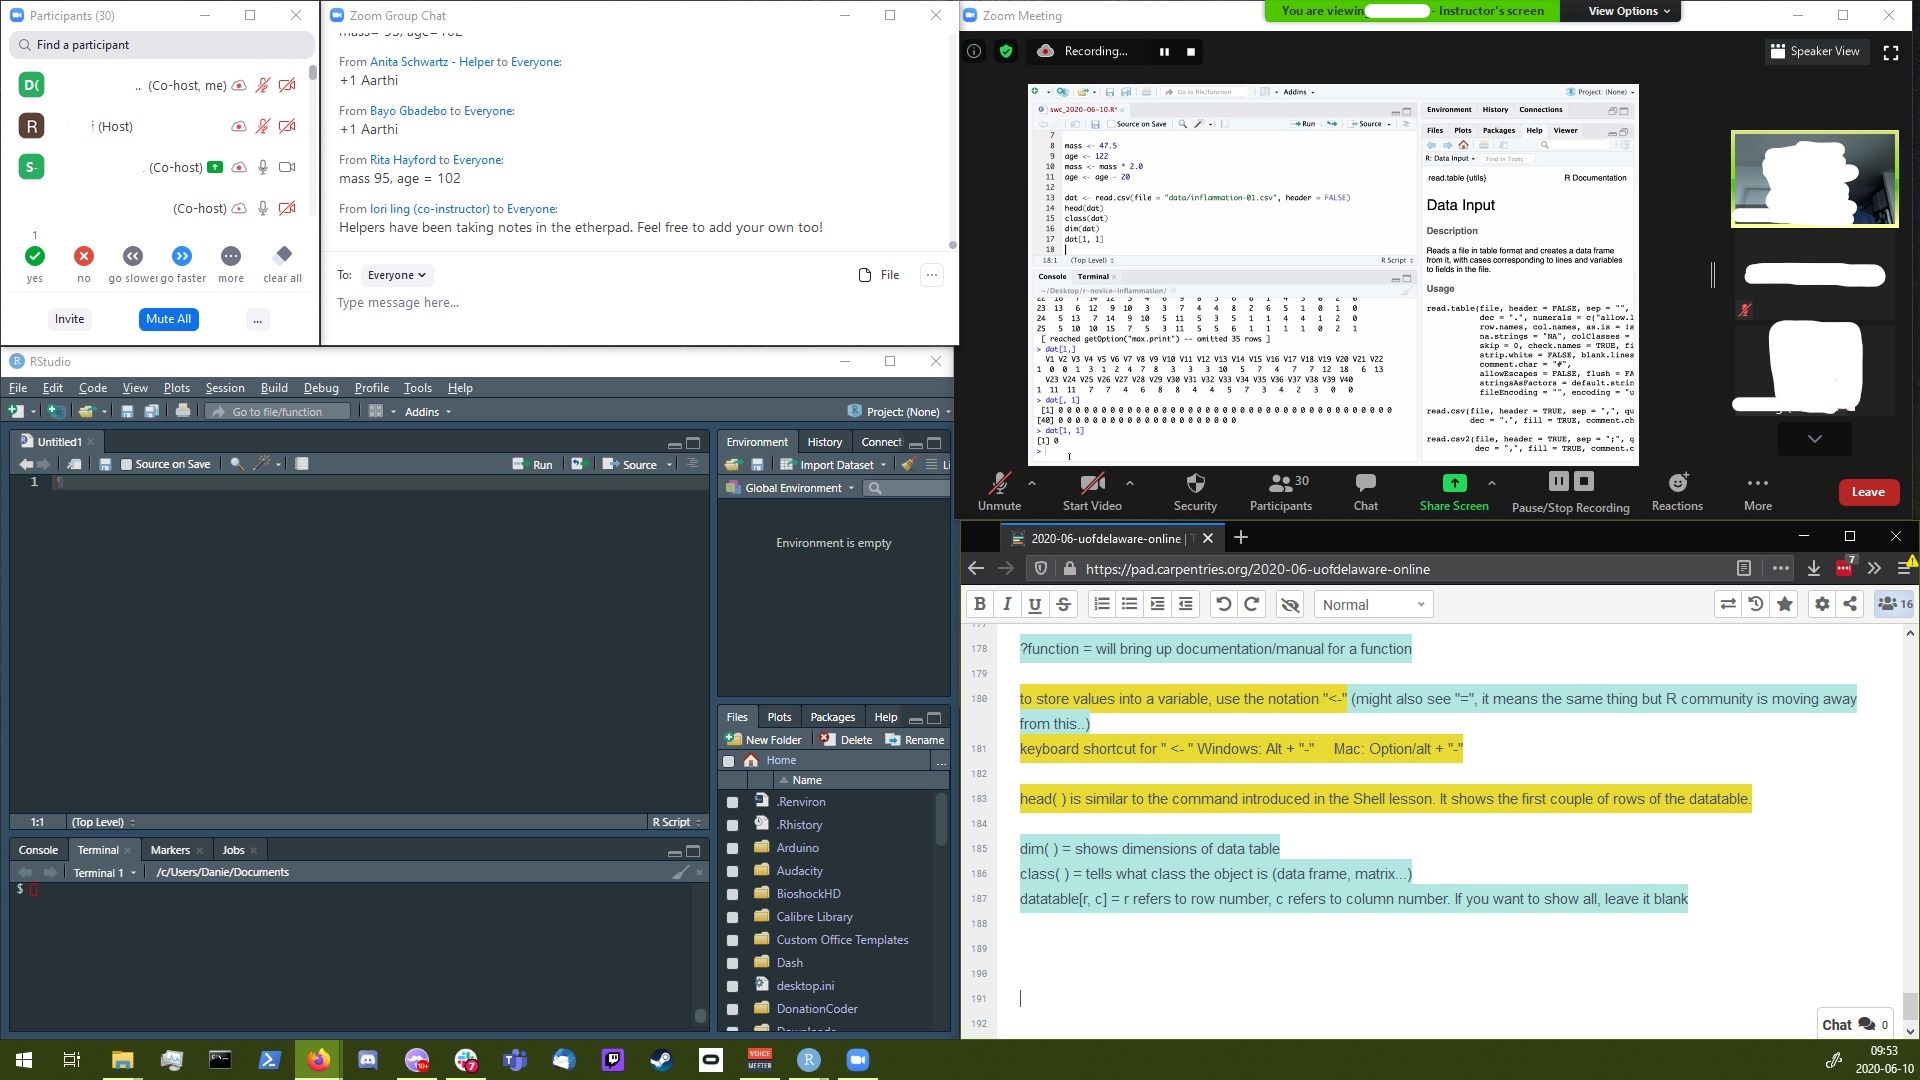Viewport: 1920px width, 1080px height.
Task: Click the code tools magic wand icon
Action: [x=263, y=464]
